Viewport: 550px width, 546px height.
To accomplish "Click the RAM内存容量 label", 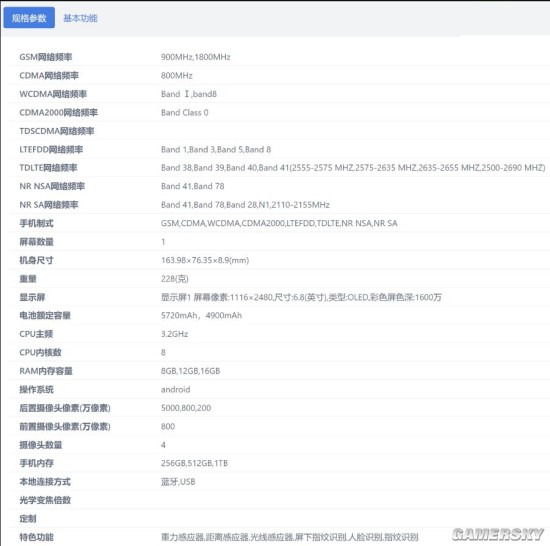I will pyautogui.click(x=46, y=371).
